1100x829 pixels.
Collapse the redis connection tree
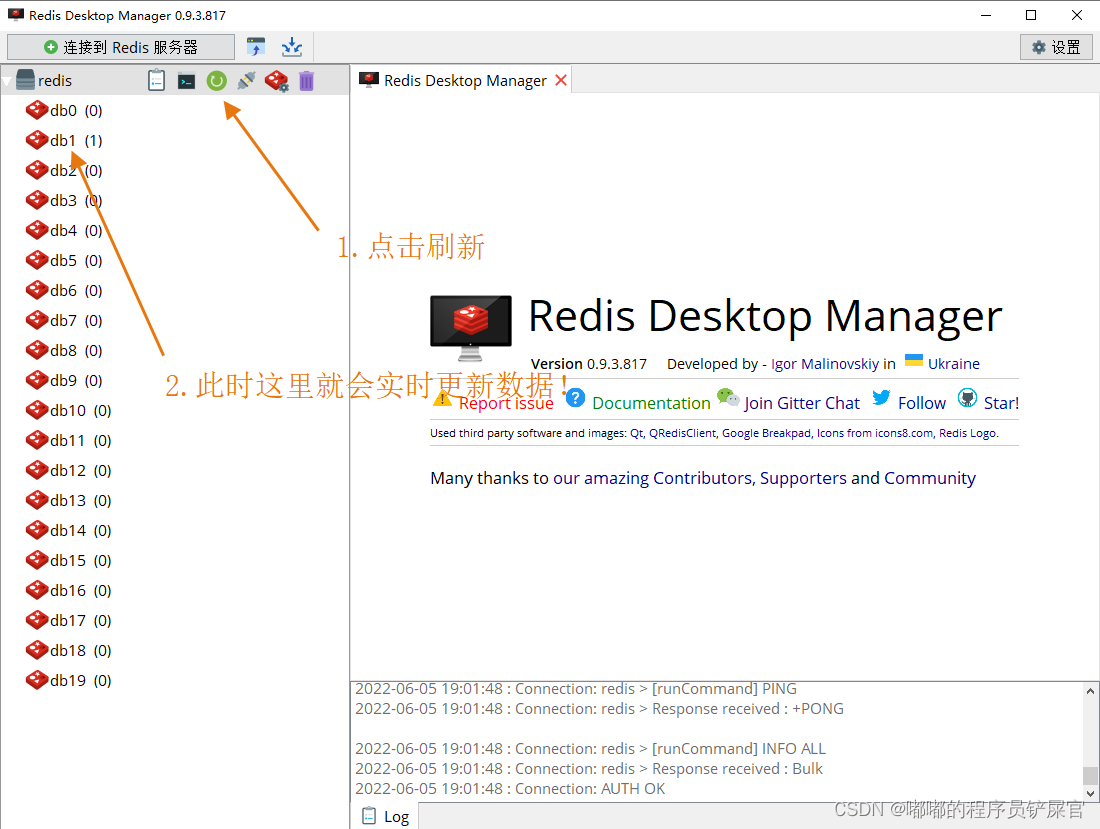(7, 81)
